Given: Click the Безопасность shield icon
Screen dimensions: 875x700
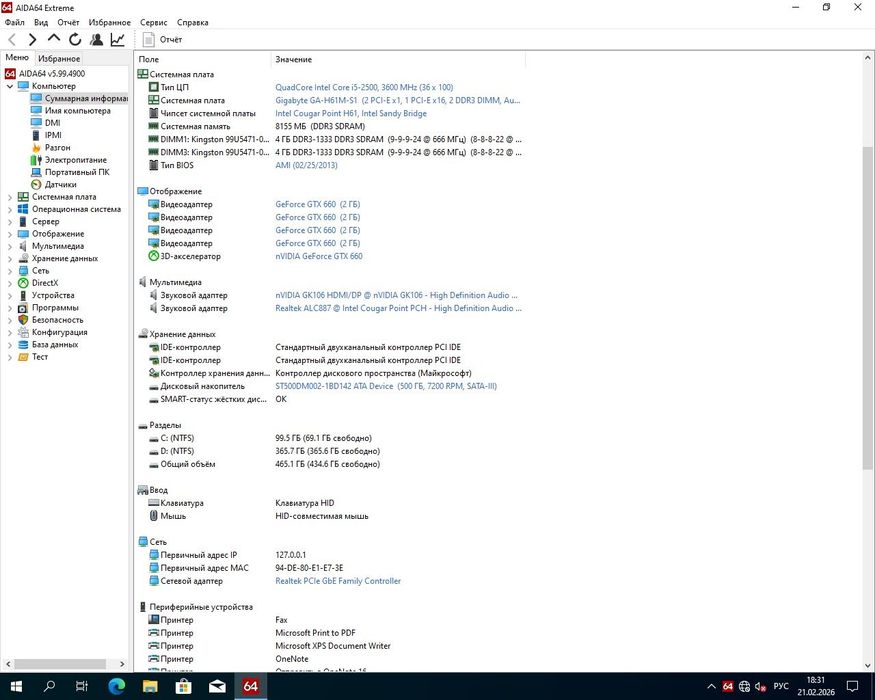Looking at the screenshot, I should point(23,320).
